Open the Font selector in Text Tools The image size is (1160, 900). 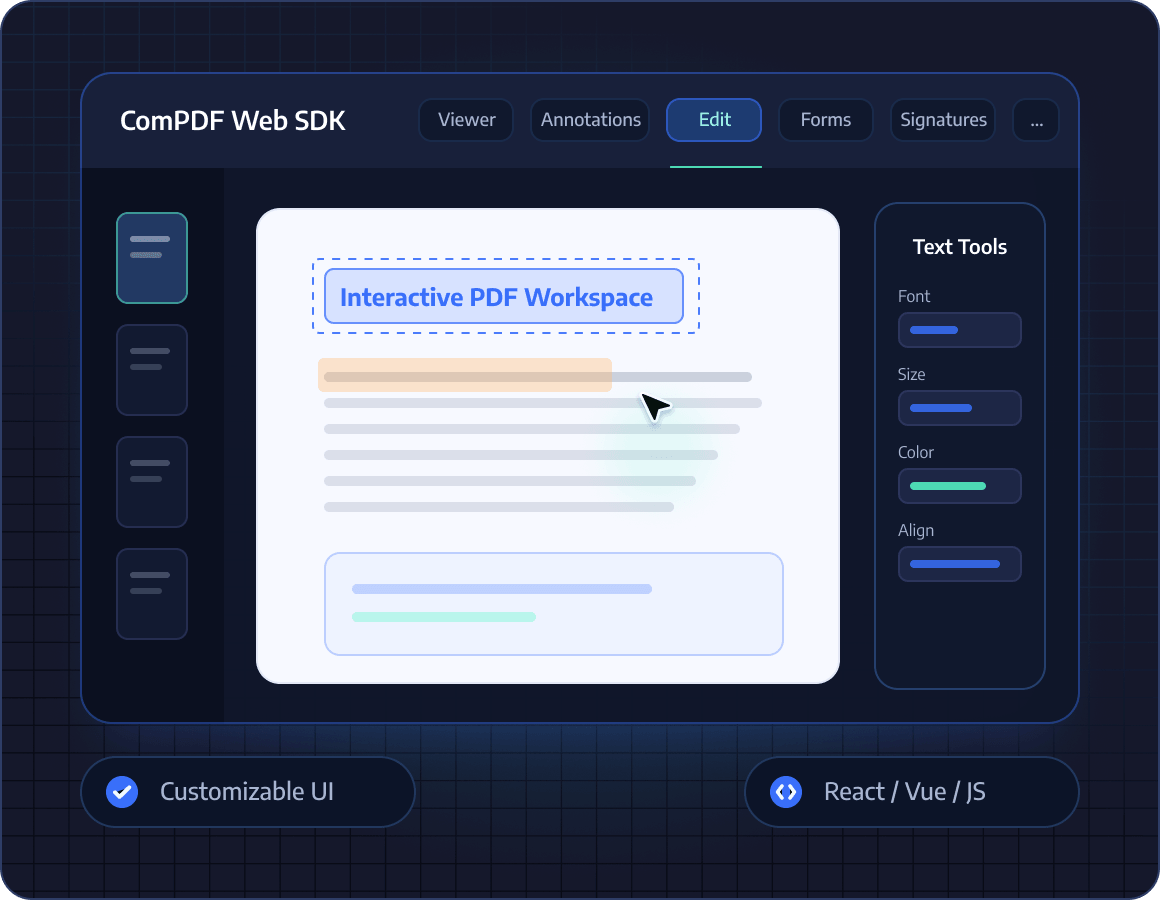click(960, 330)
